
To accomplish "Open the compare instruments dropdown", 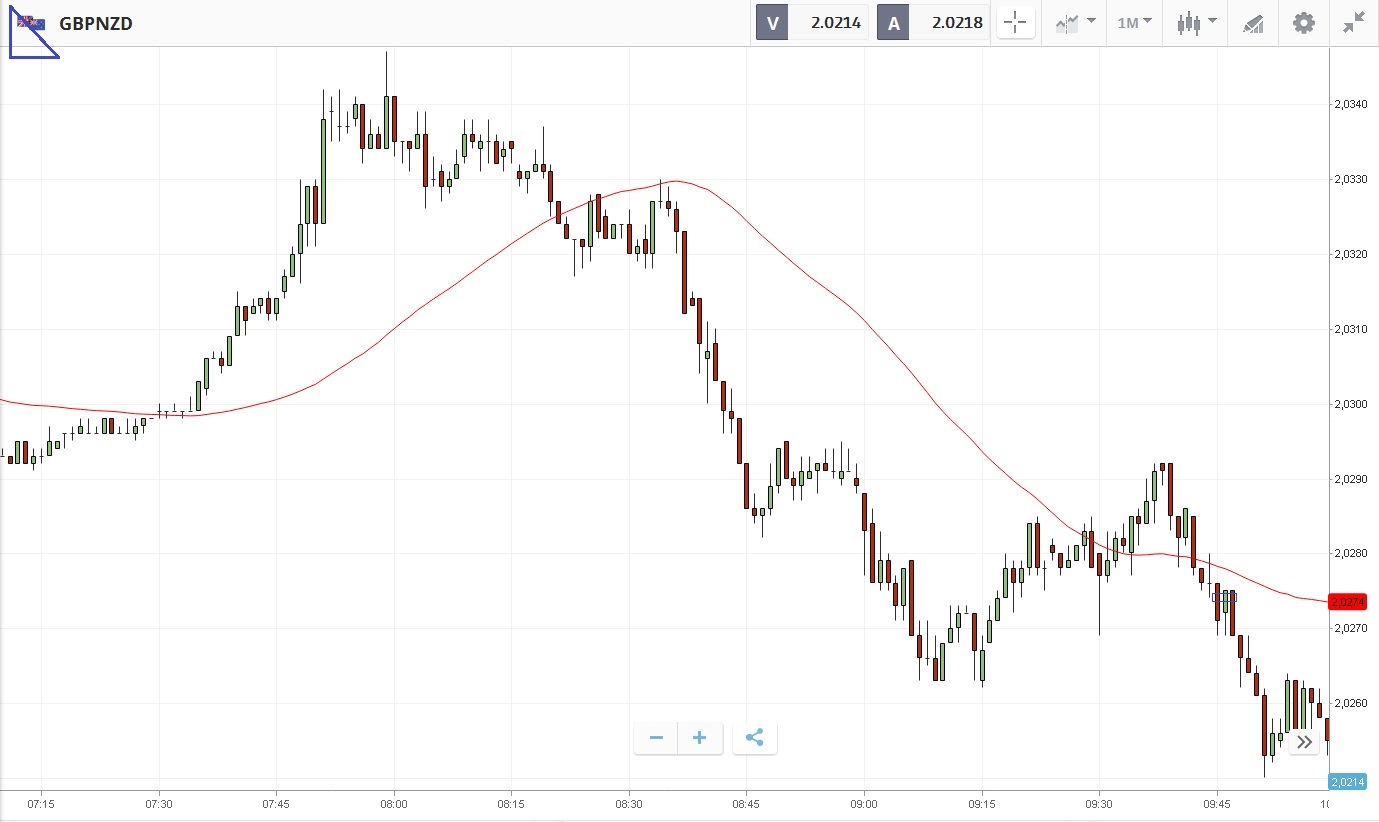I will [1075, 23].
